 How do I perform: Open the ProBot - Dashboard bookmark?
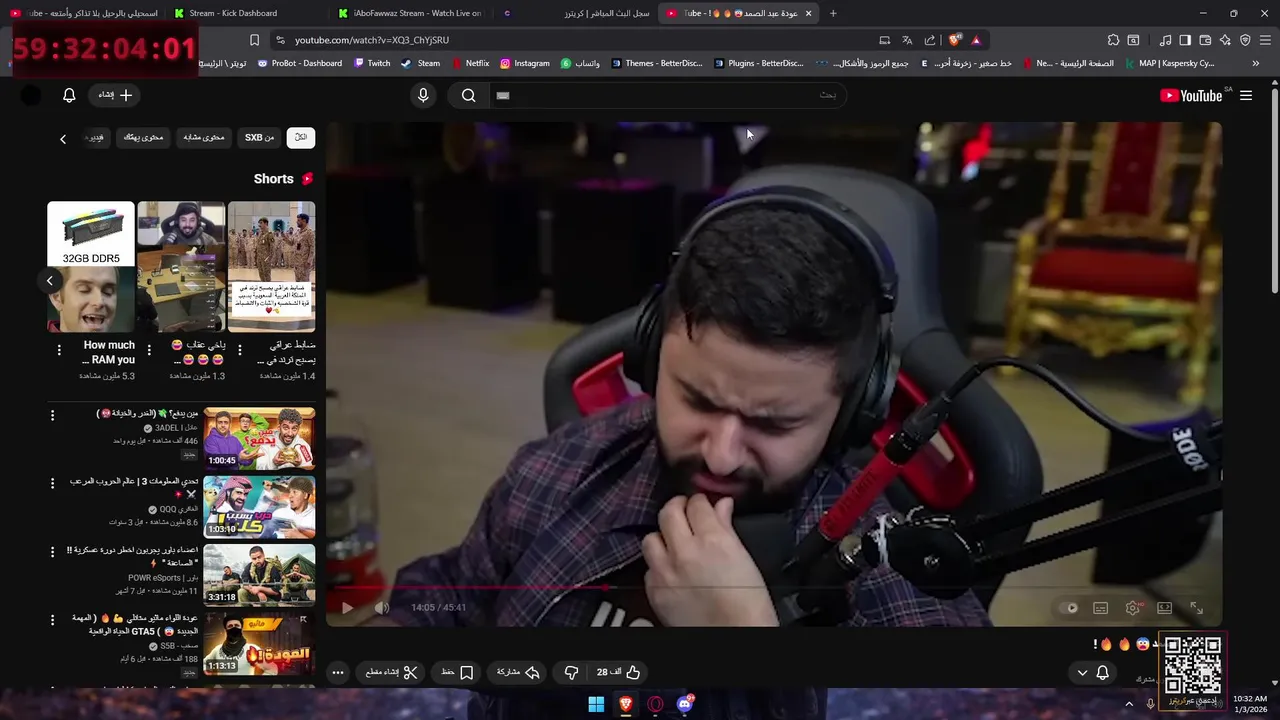coord(299,63)
